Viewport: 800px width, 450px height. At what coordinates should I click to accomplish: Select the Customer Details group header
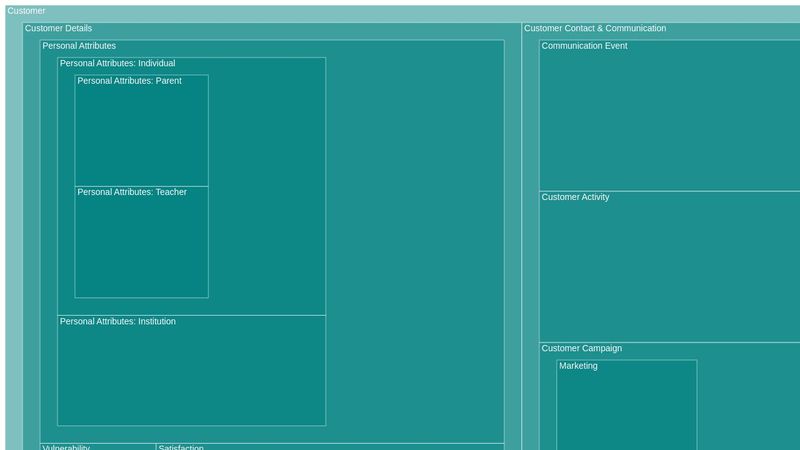(58, 29)
